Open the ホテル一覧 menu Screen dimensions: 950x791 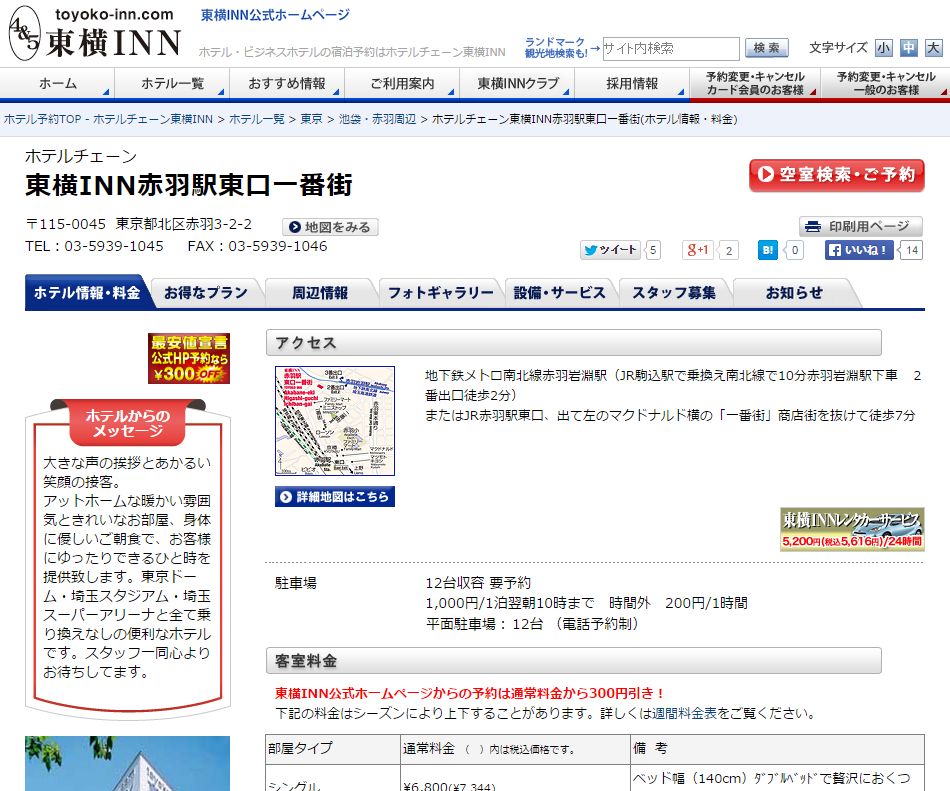pos(172,84)
